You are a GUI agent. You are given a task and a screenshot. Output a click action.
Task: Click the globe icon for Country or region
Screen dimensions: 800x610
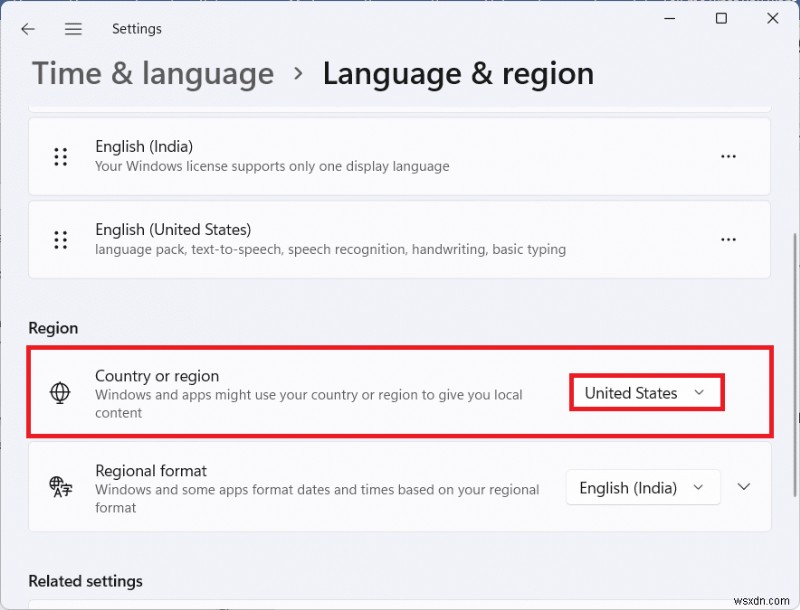60,393
